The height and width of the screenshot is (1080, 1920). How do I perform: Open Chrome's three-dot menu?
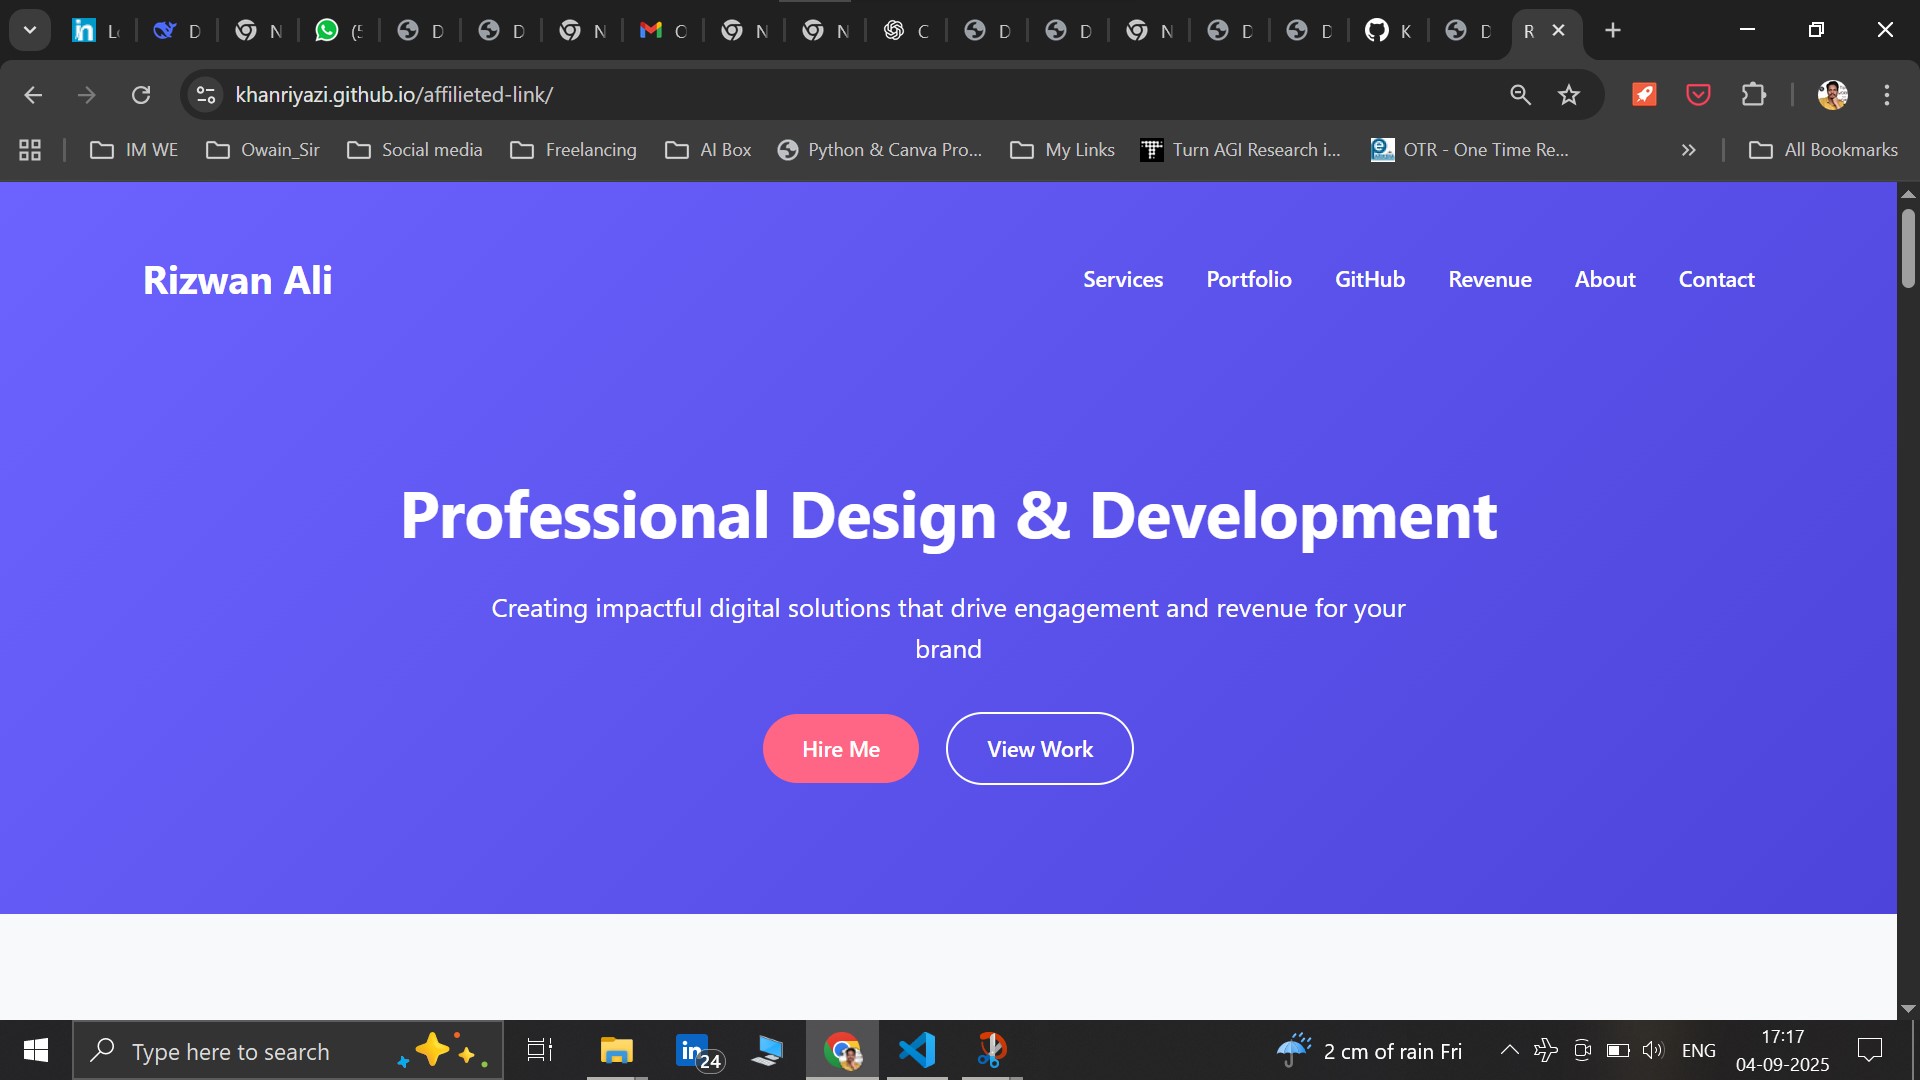[x=1887, y=95]
